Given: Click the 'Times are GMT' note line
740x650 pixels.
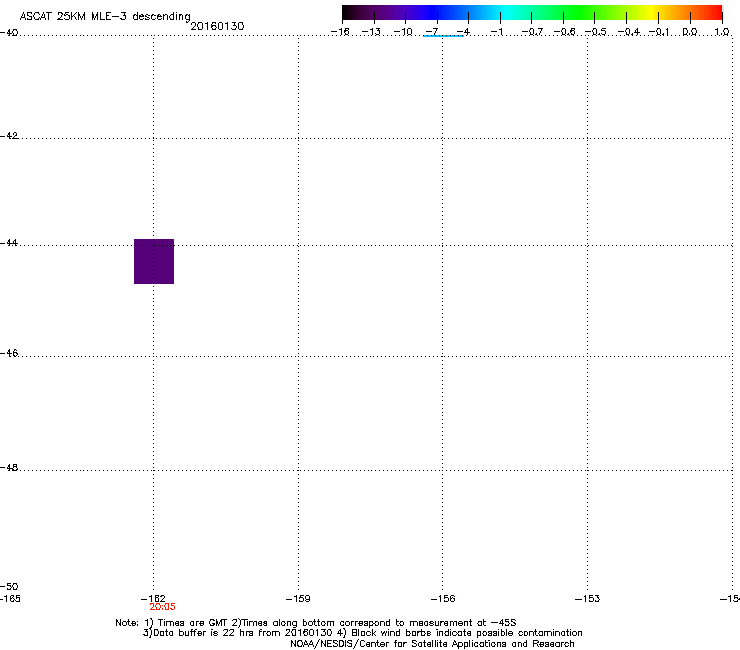Looking at the screenshot, I should (315, 623).
